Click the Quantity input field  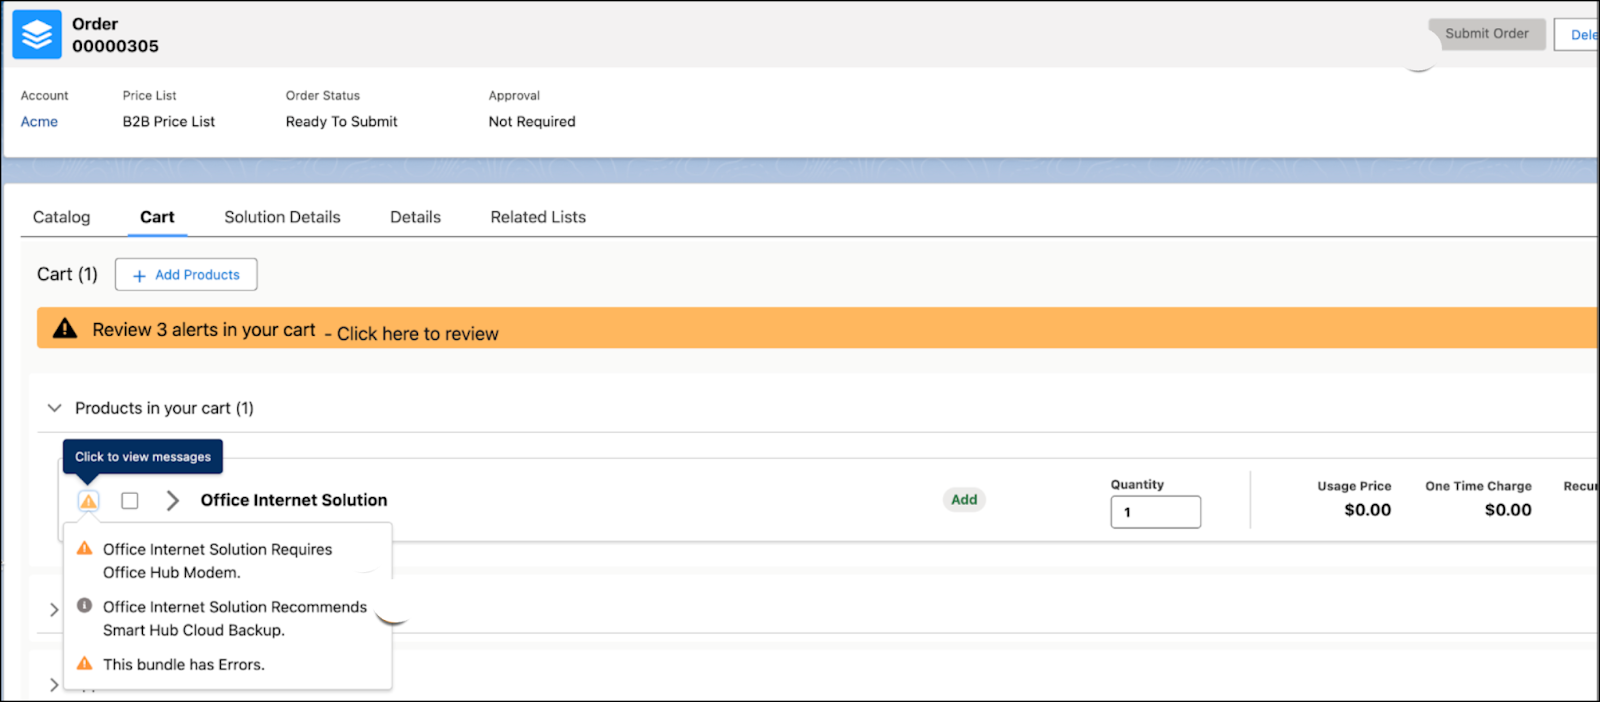pyautogui.click(x=1155, y=512)
